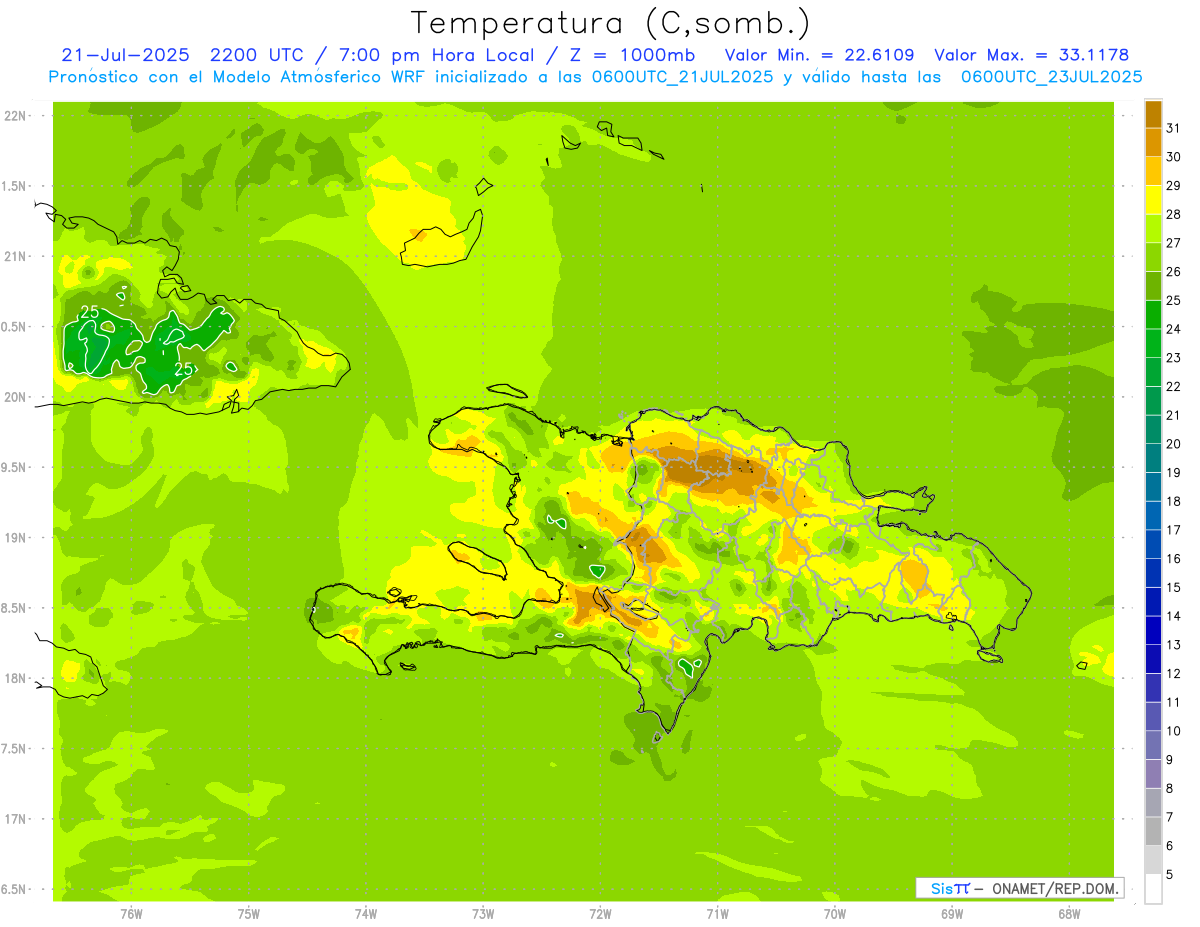
Task: Click the 'Temperatura (C,somb.)' map title
Action: click(x=611, y=23)
